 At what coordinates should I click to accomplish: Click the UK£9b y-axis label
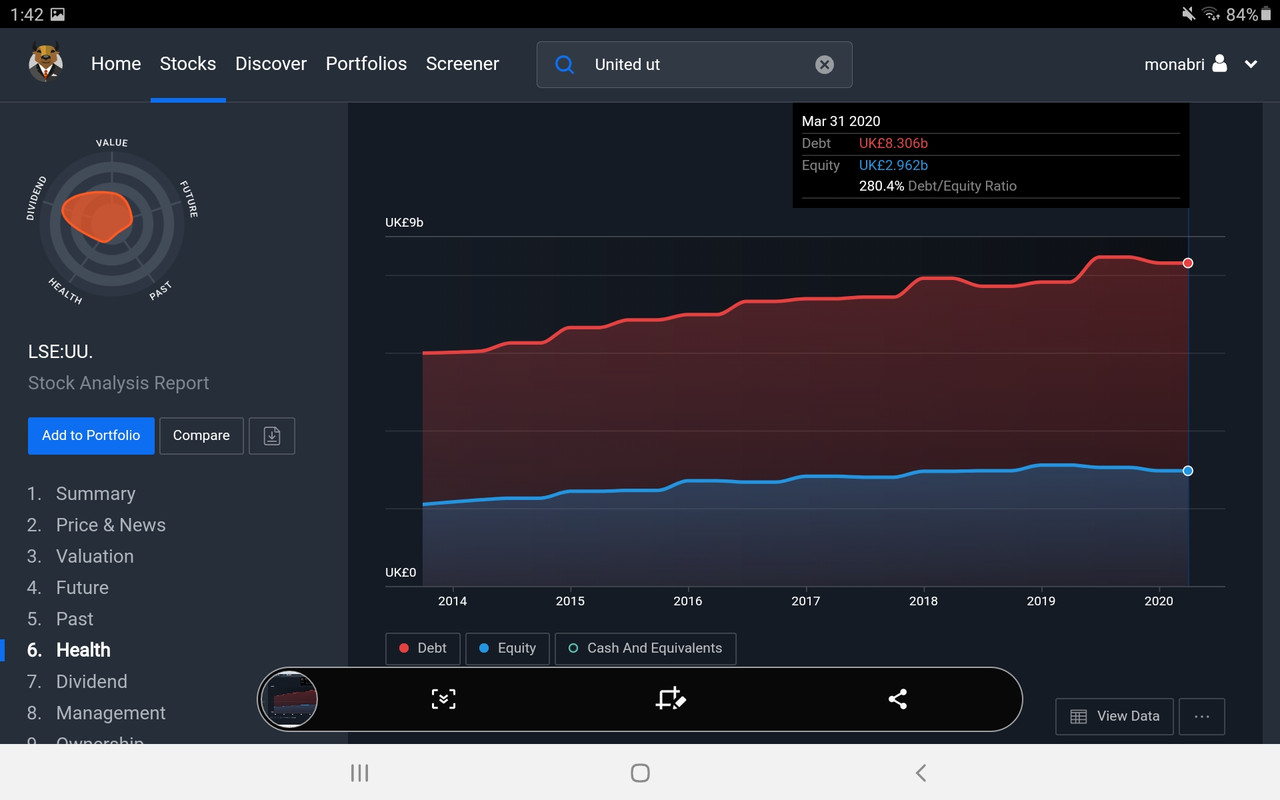click(404, 222)
